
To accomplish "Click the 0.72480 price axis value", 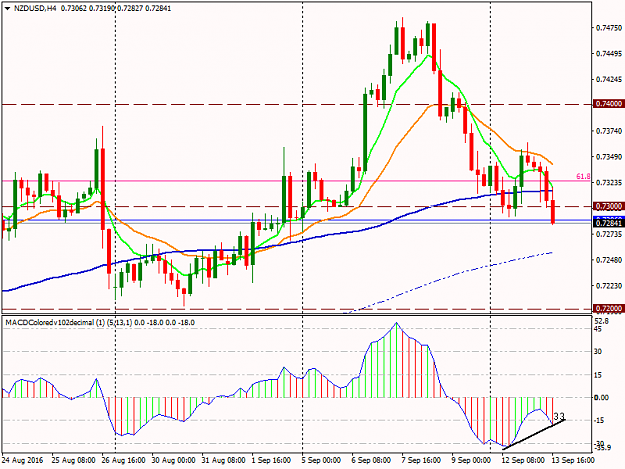I will 609,260.
